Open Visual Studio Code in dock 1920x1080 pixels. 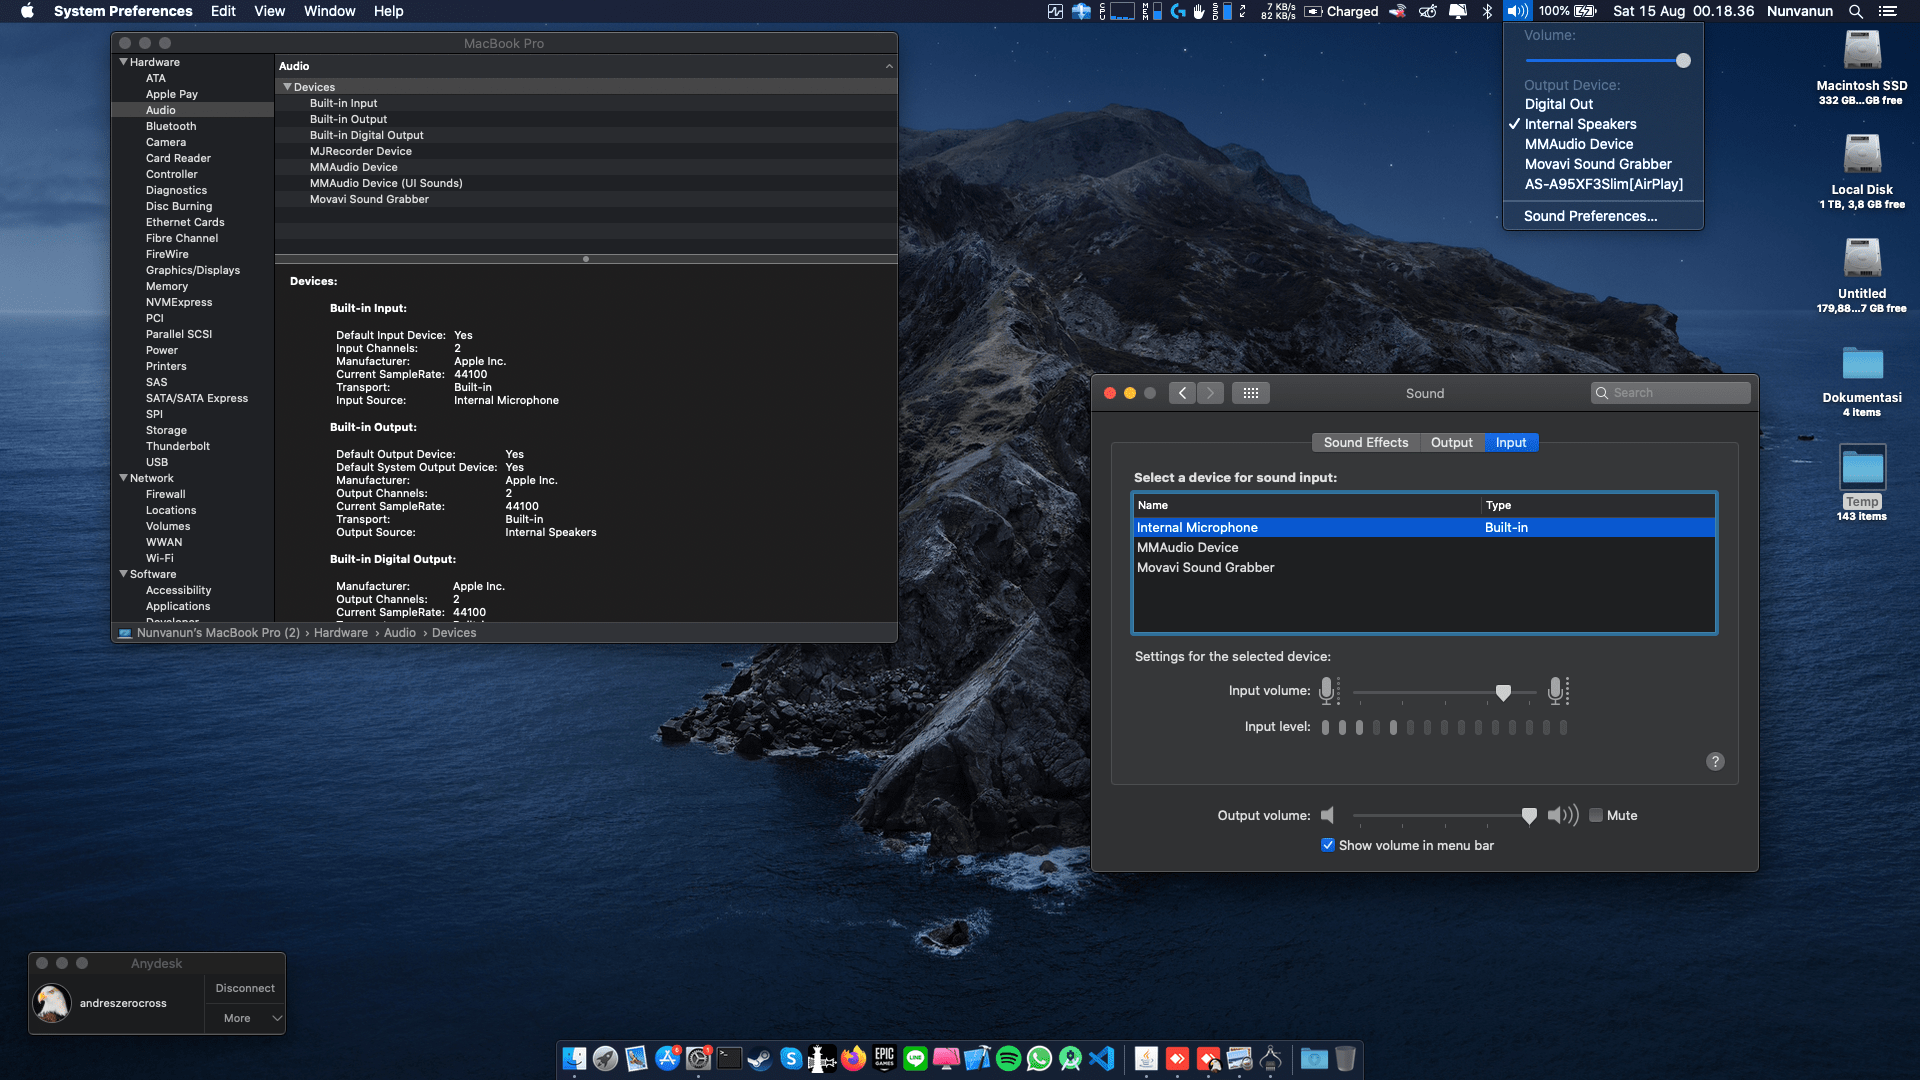pyautogui.click(x=1101, y=1058)
